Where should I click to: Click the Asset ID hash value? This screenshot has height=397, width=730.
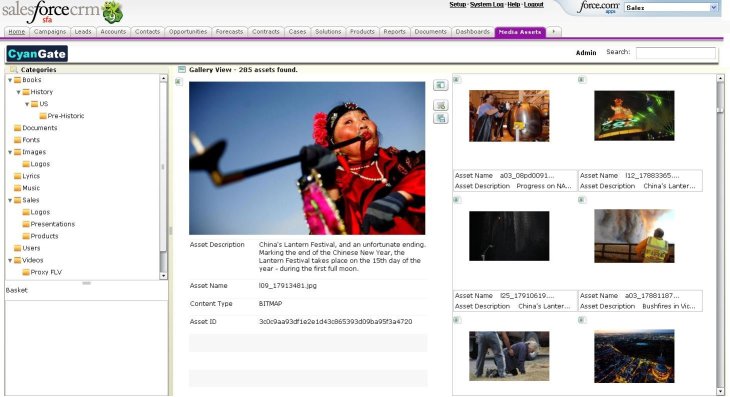click(335, 322)
